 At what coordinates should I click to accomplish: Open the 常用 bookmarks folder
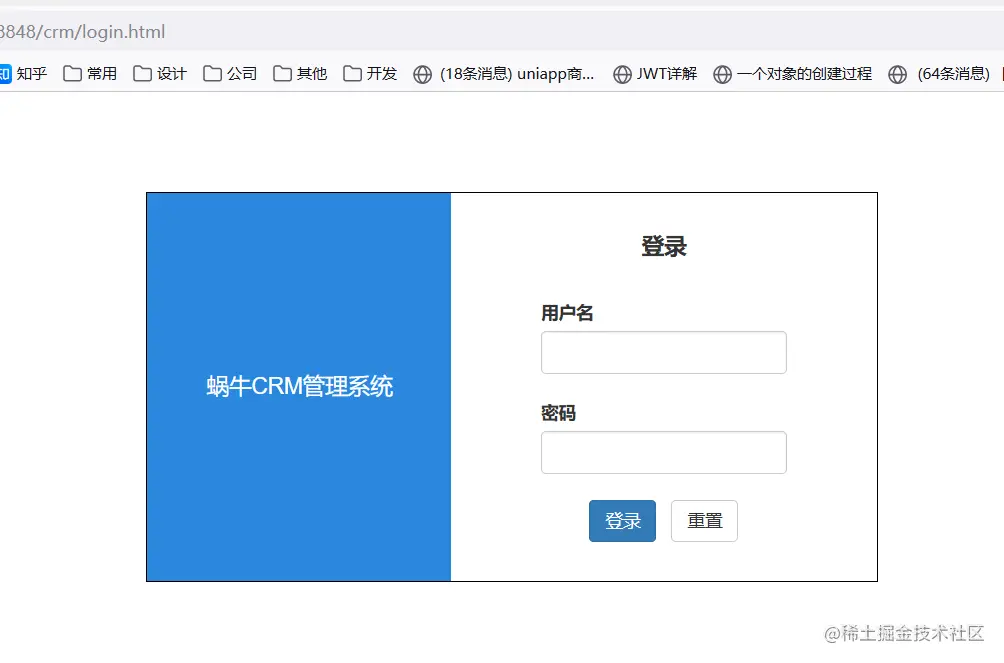(x=90, y=73)
